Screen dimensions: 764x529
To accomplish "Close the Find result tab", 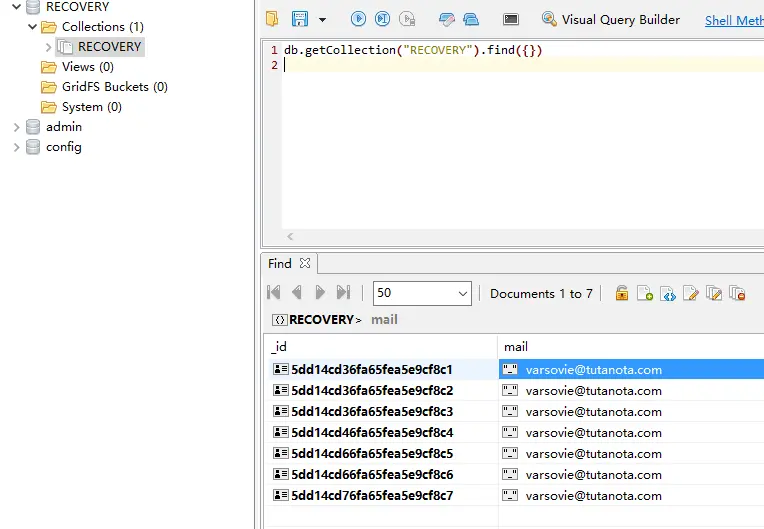I will [x=305, y=263].
